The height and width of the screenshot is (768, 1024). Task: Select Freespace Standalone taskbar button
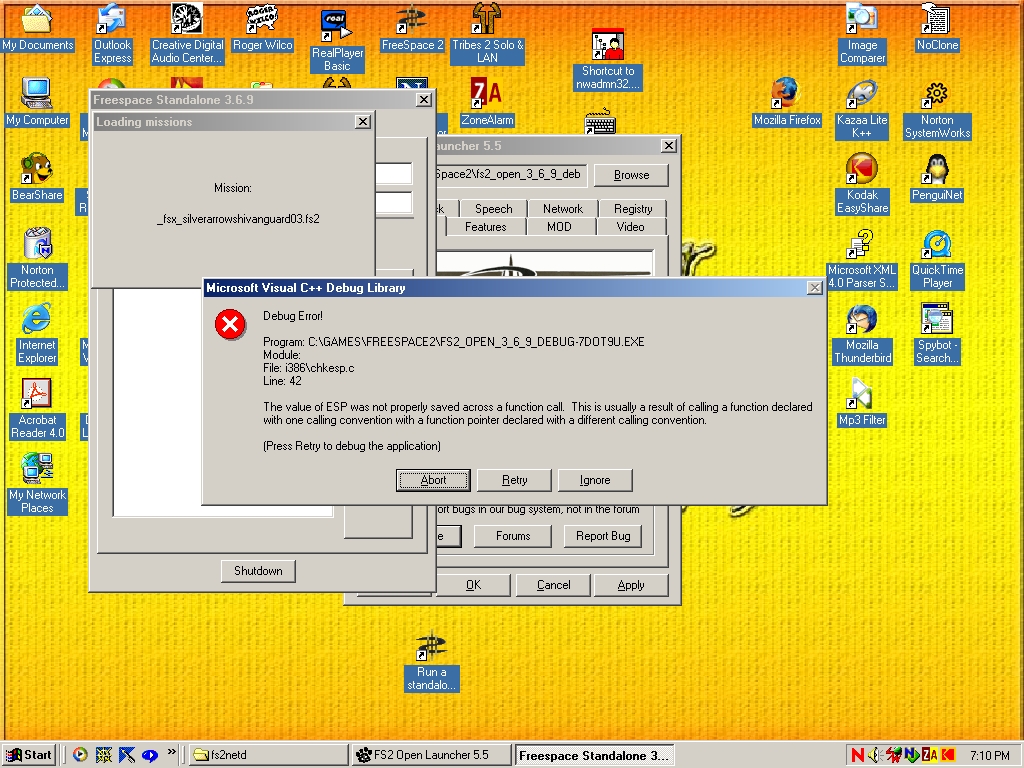coord(594,755)
